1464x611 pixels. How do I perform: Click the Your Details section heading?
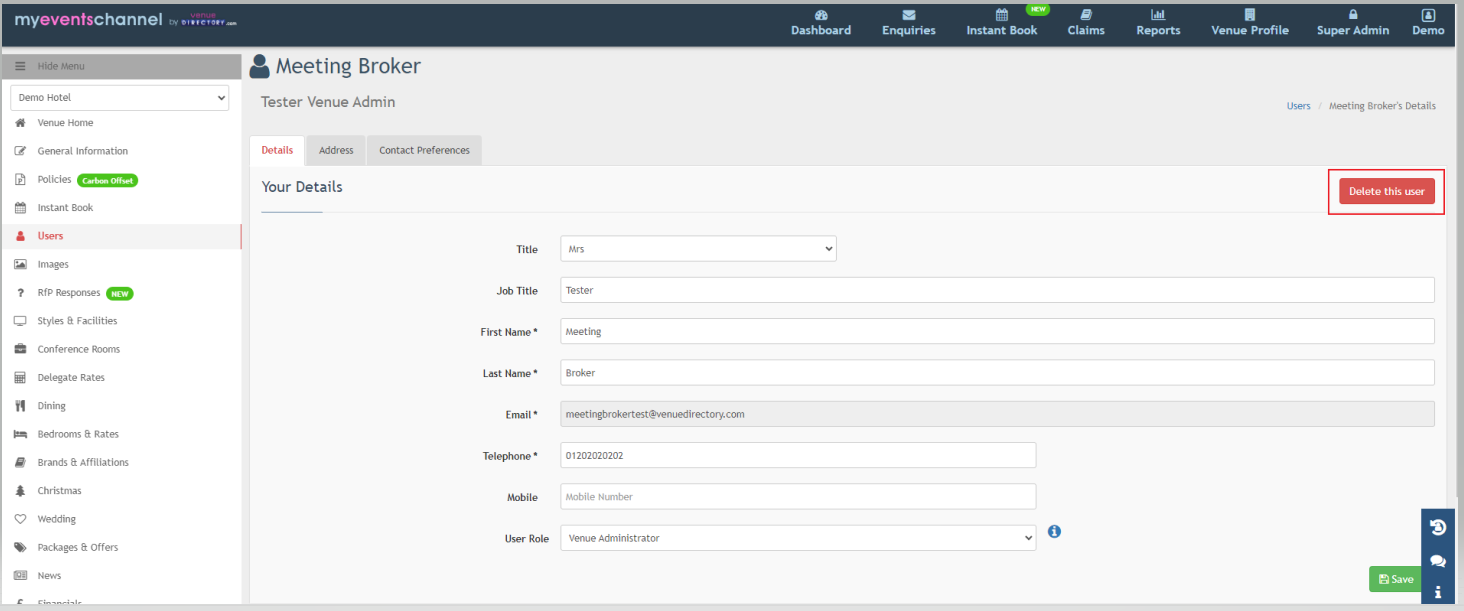click(302, 187)
